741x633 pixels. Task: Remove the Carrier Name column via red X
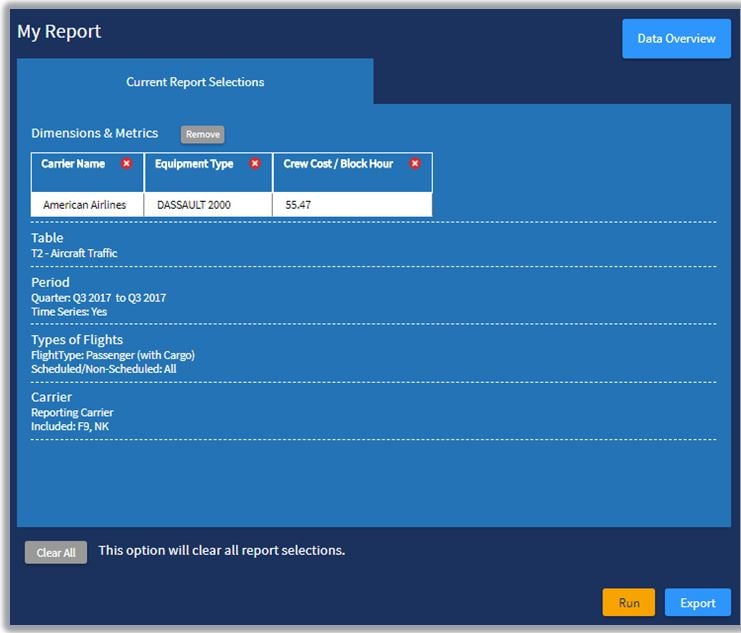tap(126, 164)
